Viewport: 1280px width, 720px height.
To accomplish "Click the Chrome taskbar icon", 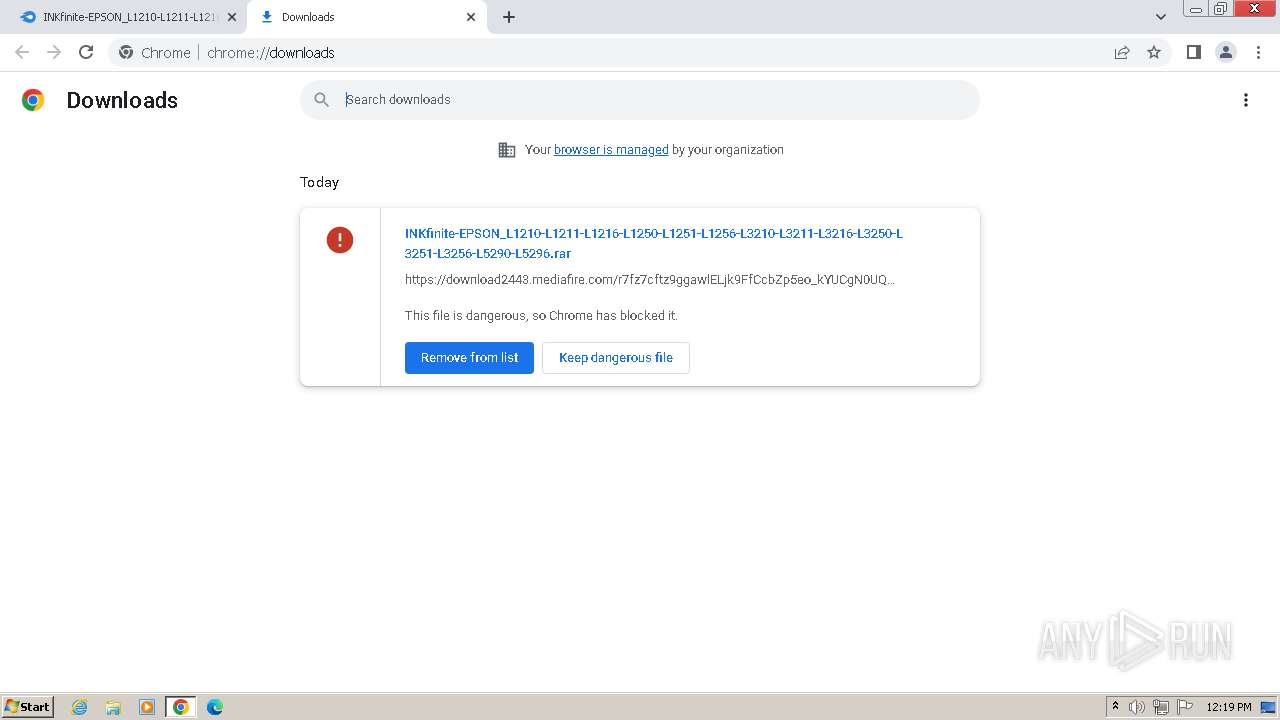I will [181, 707].
